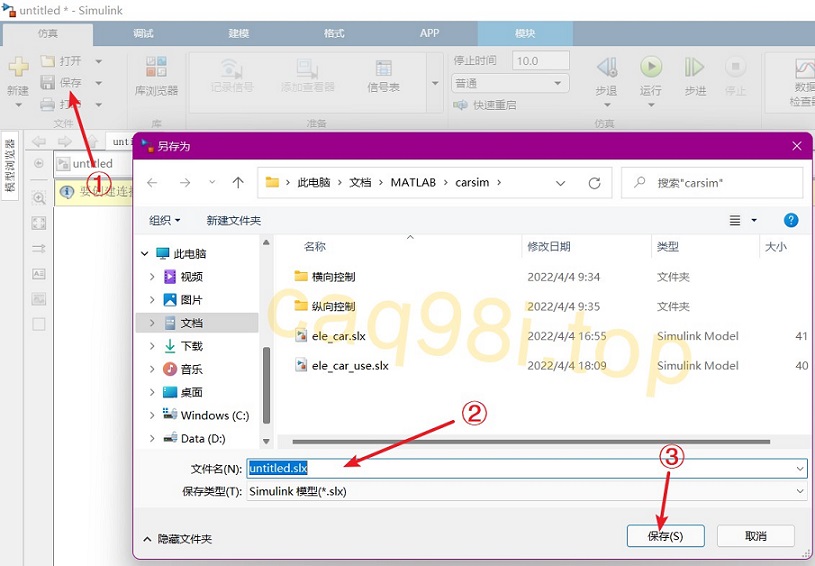This screenshot has width=815, height=566.
Task: Switch to the Modeling tab
Action: 239,33
